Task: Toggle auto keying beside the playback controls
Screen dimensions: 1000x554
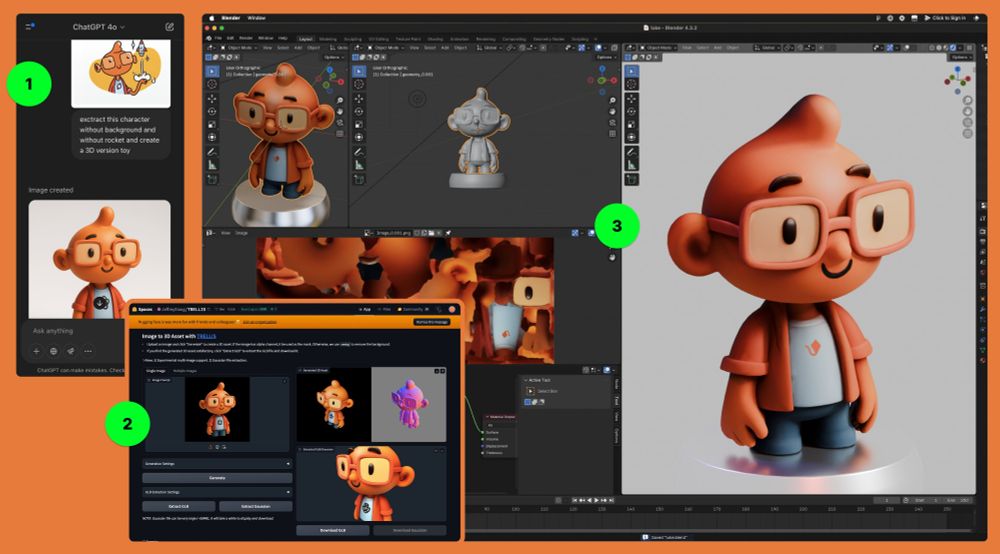Action: pos(559,500)
